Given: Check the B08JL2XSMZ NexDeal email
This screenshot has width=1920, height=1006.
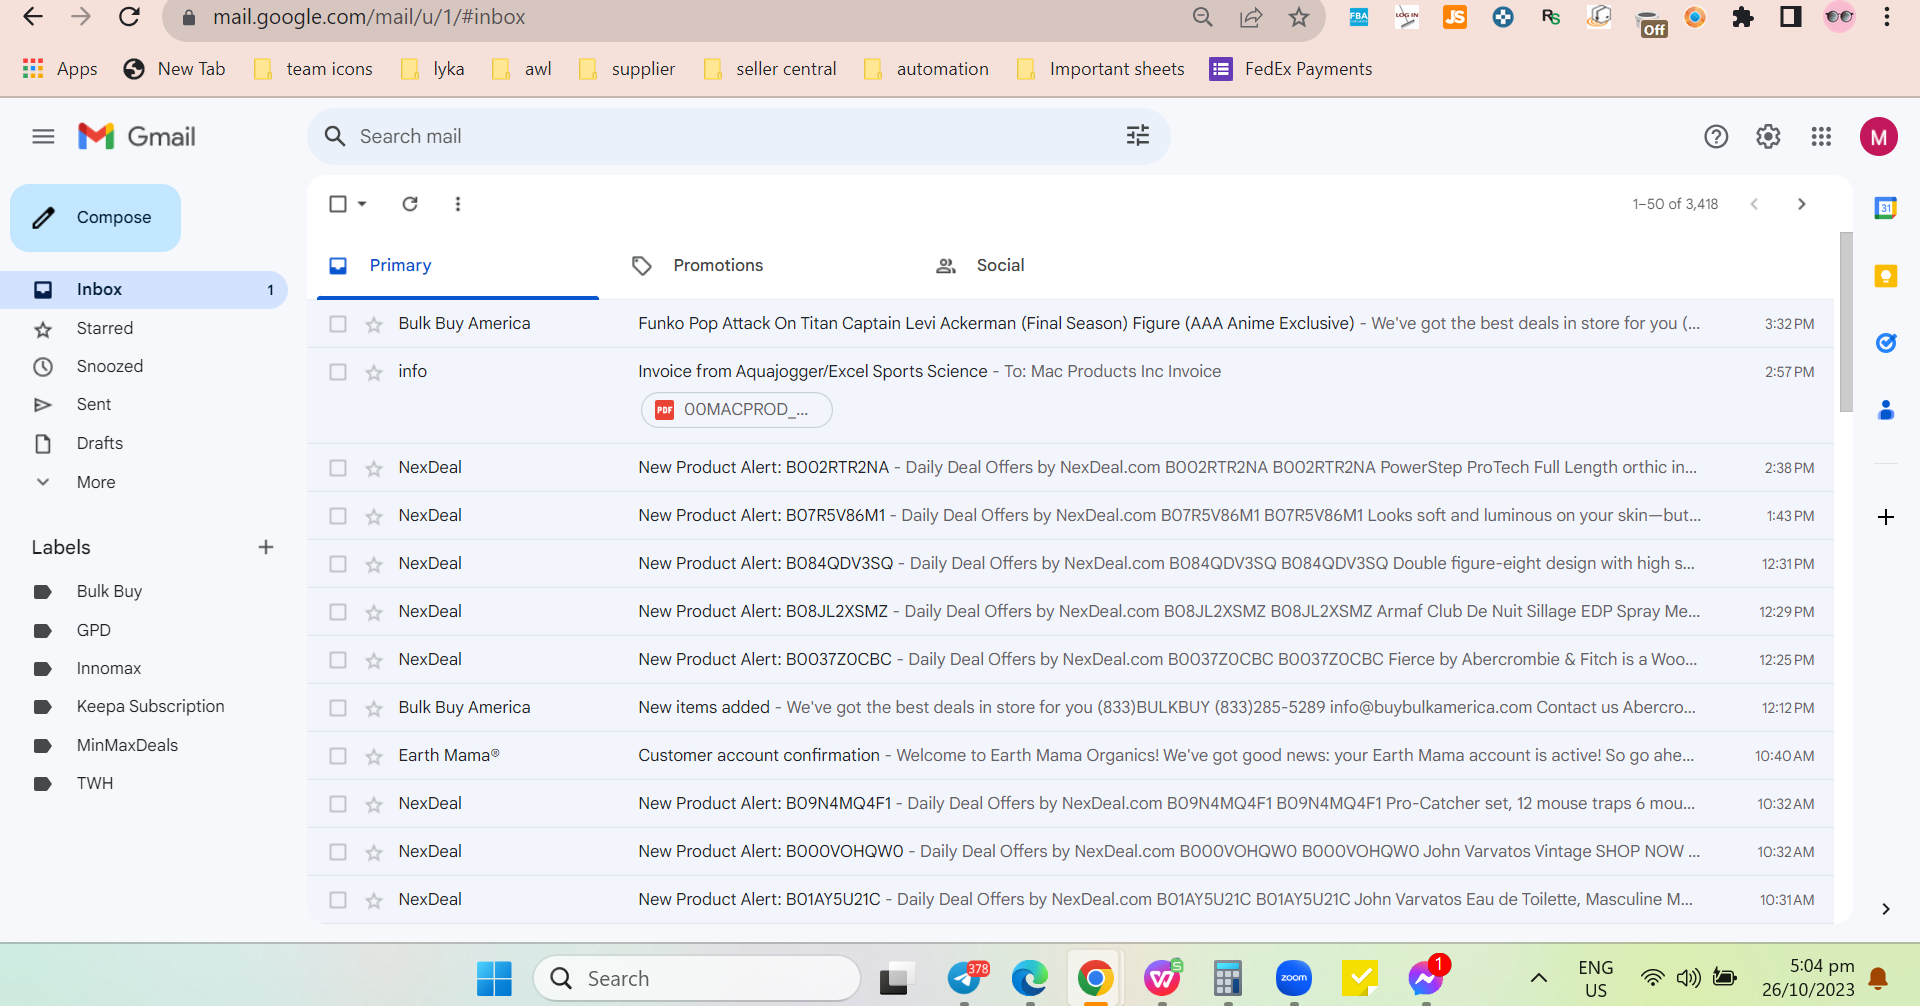Looking at the screenshot, I should click(338, 612).
